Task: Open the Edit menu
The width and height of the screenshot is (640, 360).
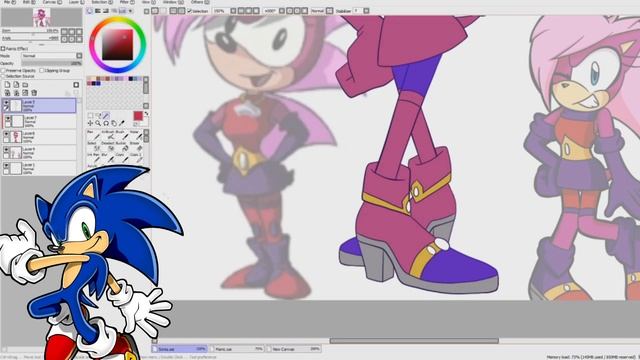Action: click(x=29, y=2)
